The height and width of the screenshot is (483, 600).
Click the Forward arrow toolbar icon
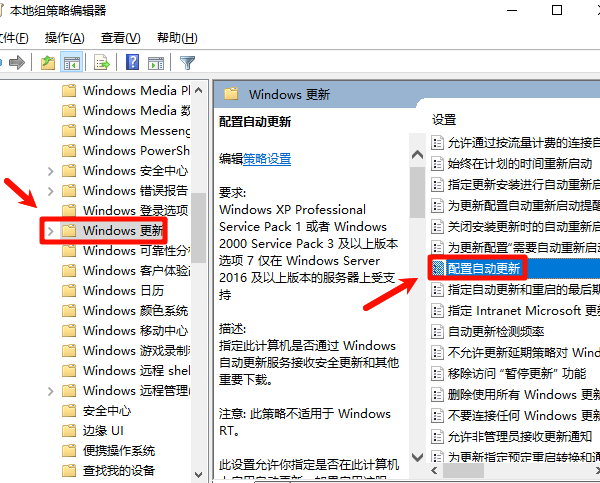[x=16, y=62]
